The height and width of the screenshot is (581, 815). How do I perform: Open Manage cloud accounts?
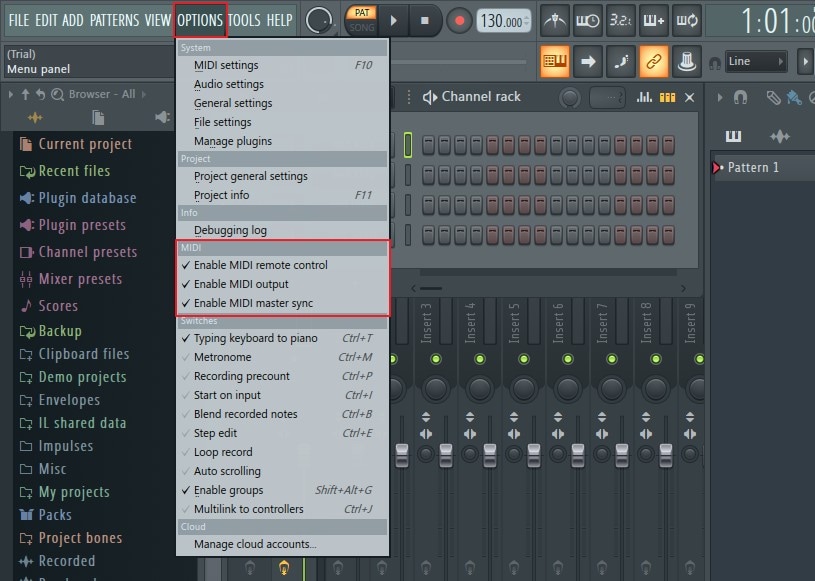pos(283,544)
